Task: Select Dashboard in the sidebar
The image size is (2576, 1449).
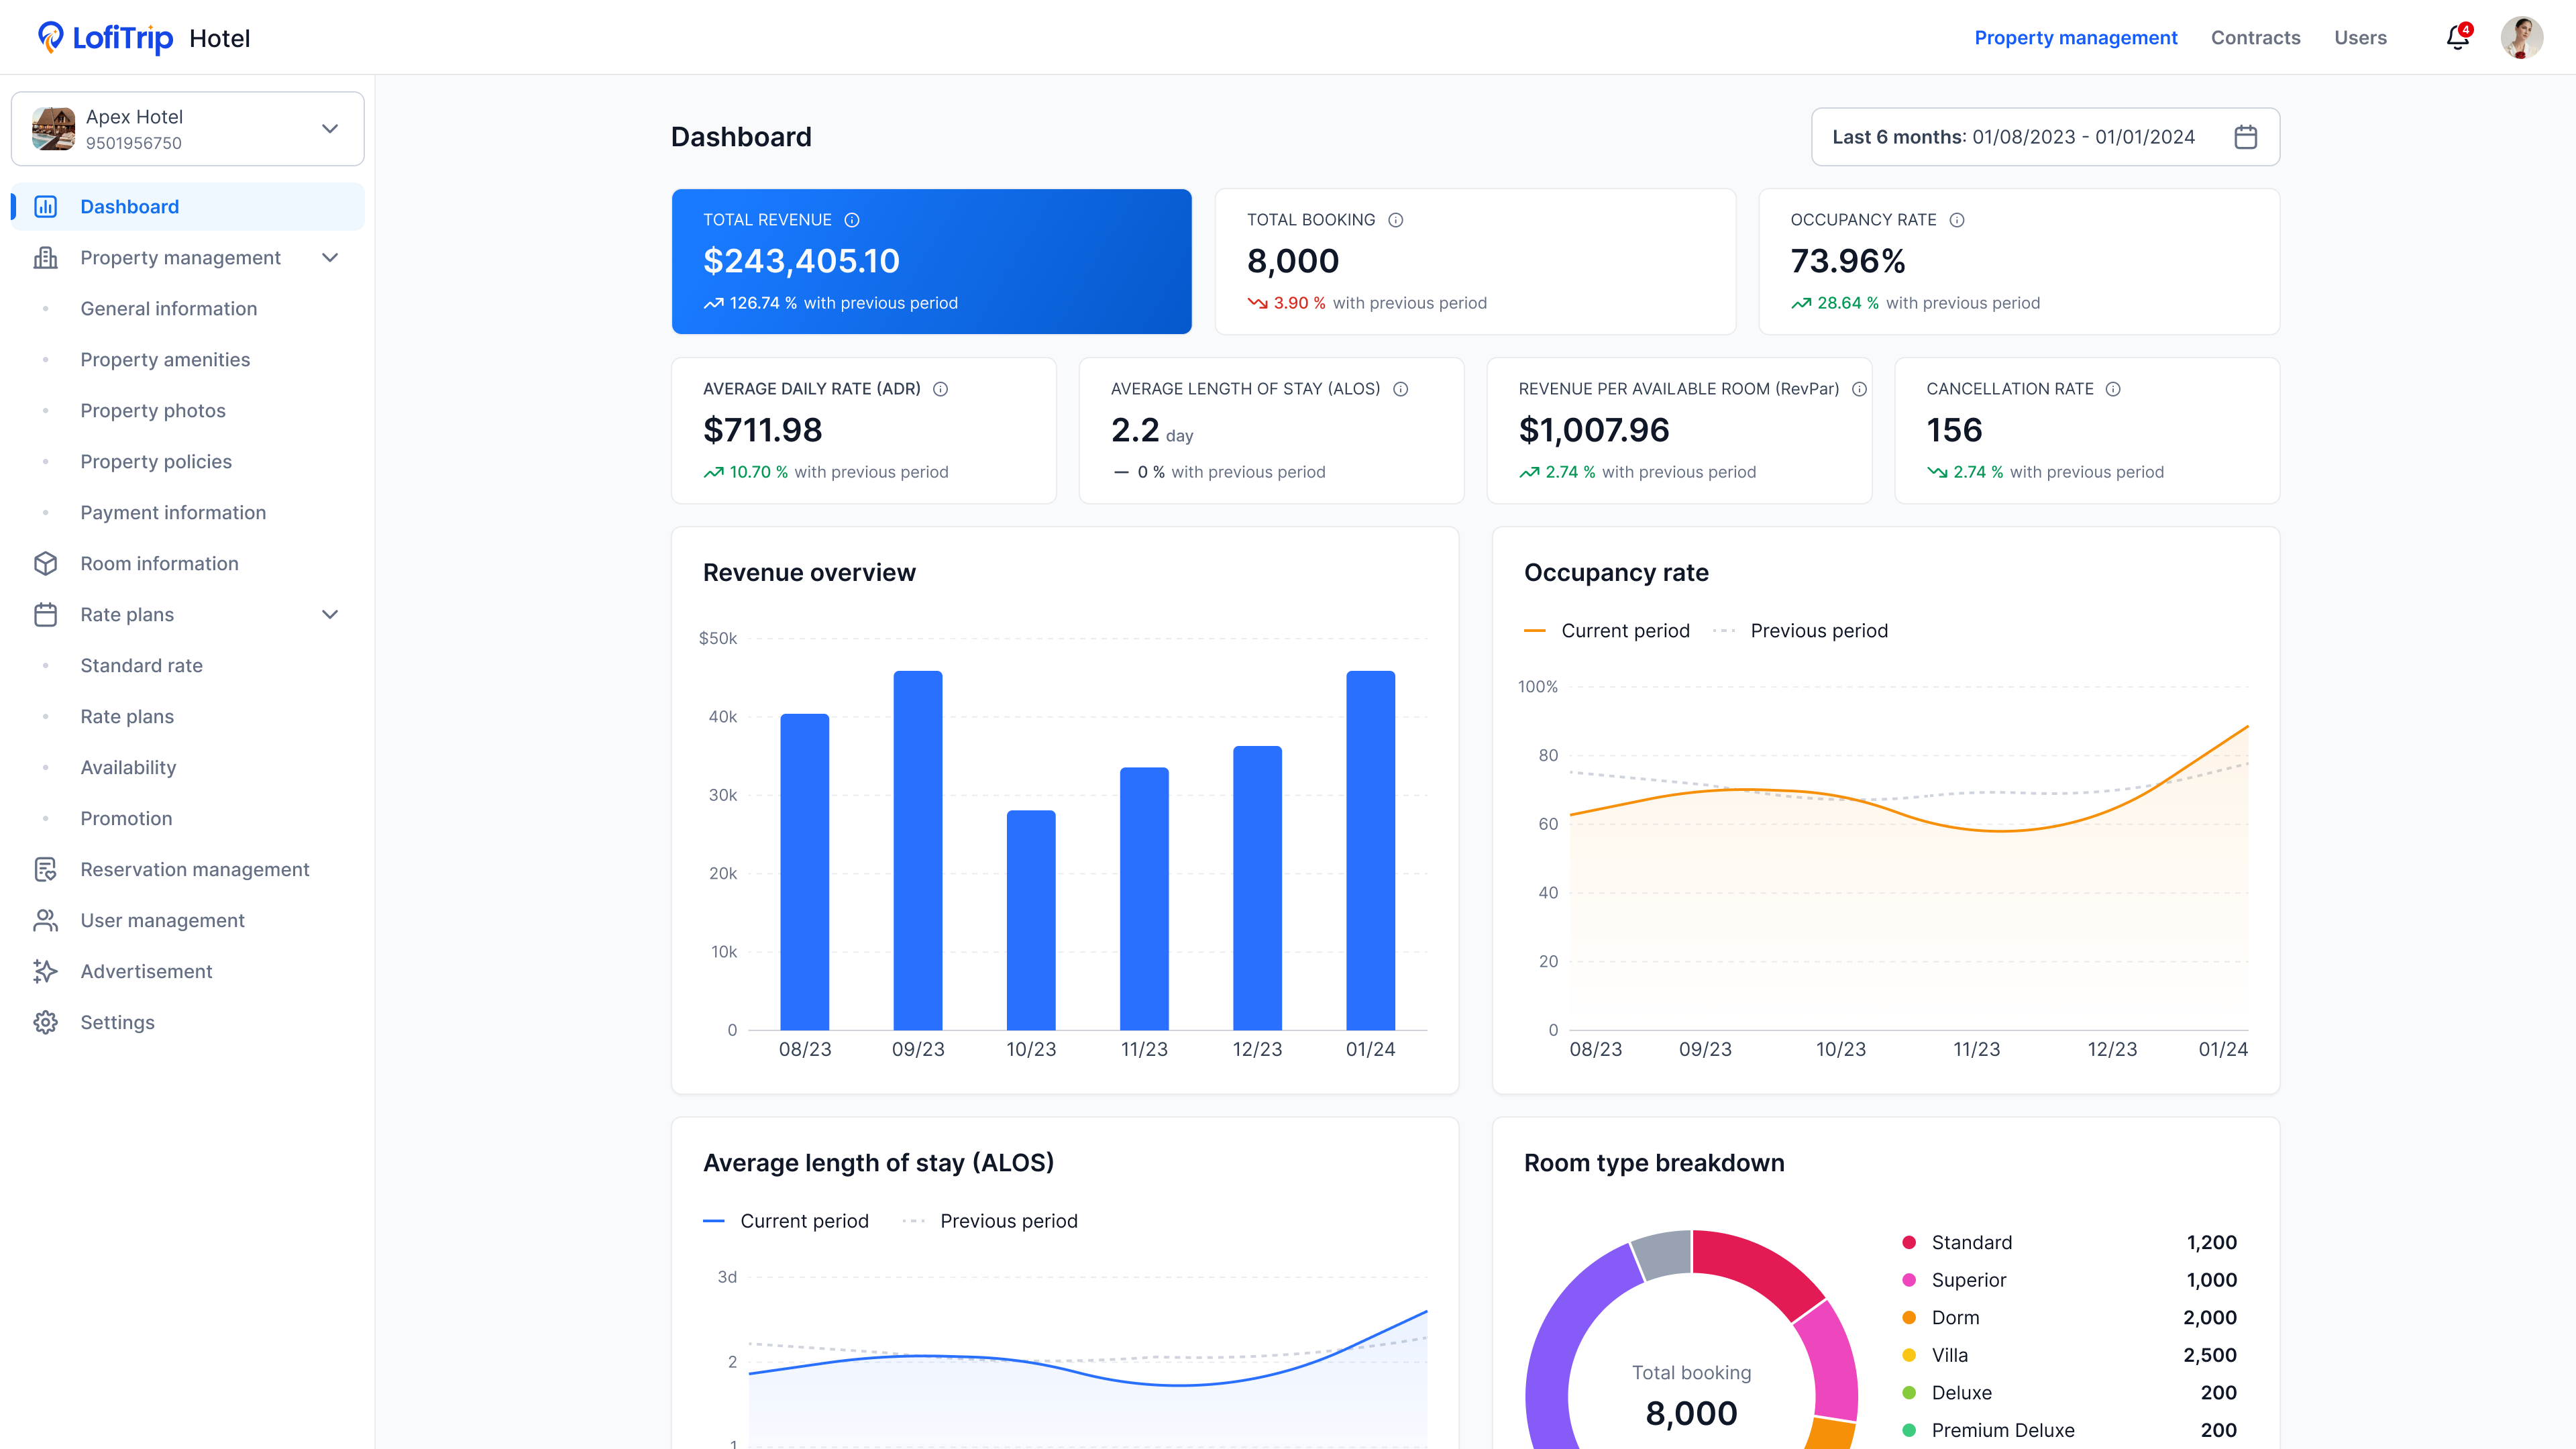Action: pos(188,207)
